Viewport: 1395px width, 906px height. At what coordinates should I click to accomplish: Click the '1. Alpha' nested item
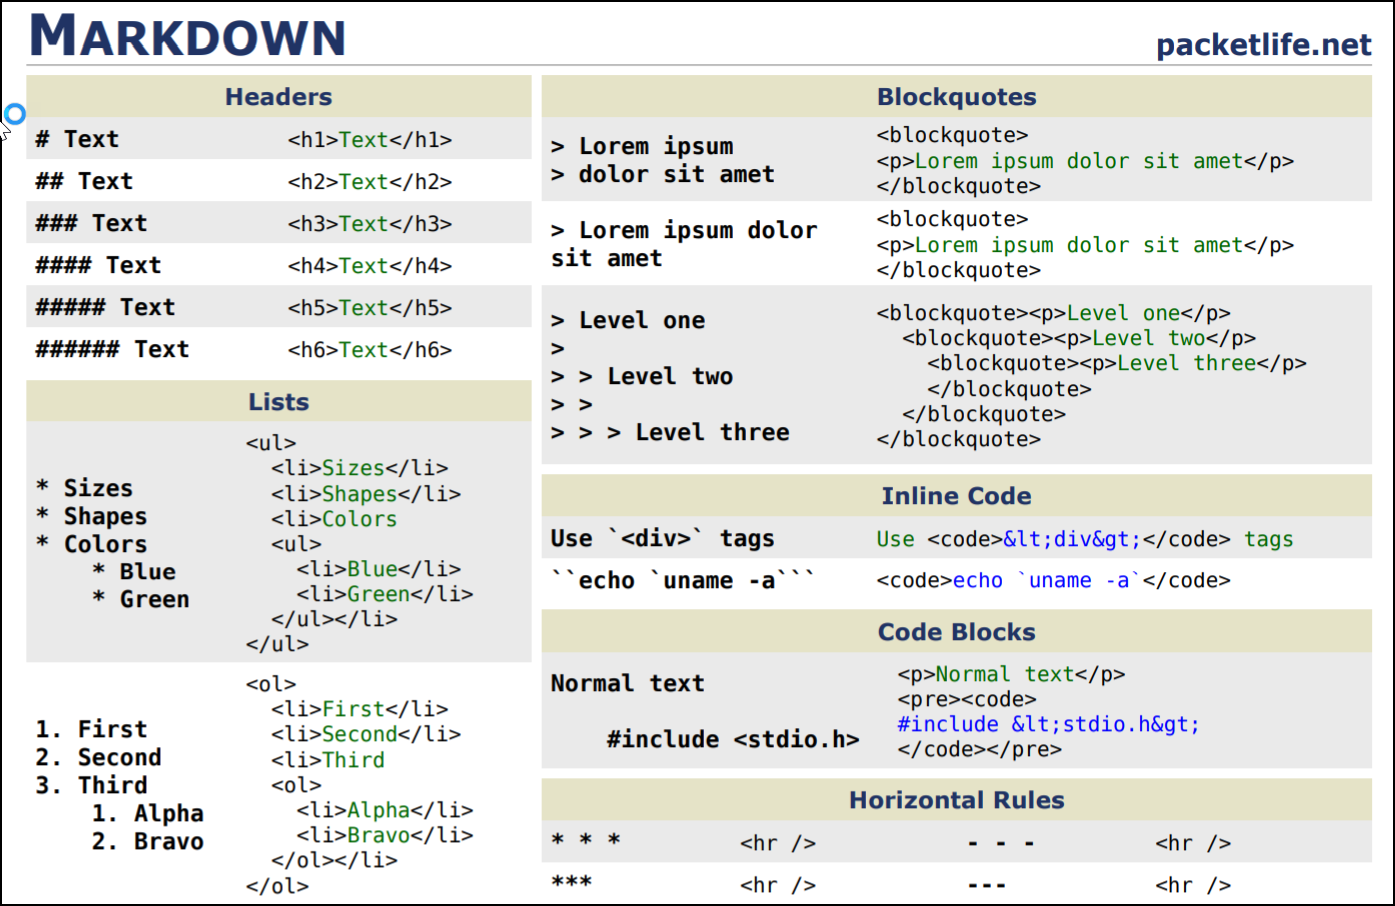pyautogui.click(x=147, y=813)
